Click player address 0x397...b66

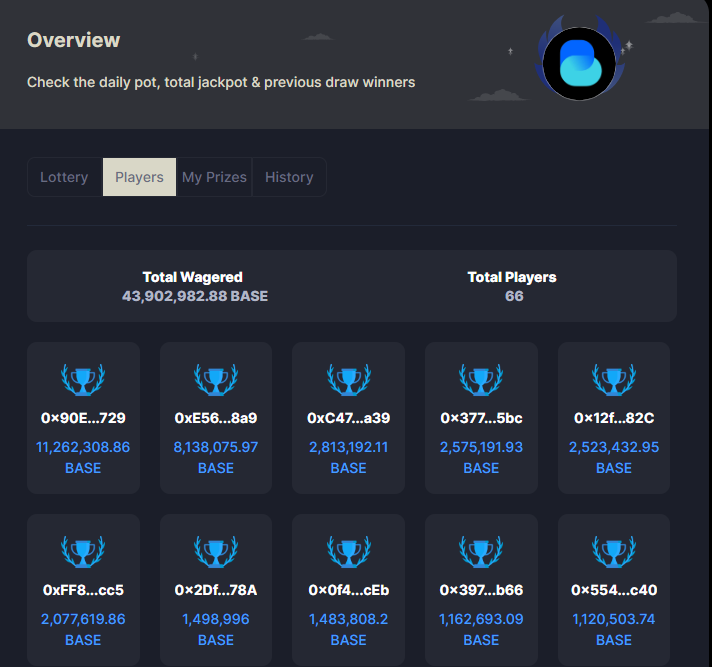click(481, 590)
